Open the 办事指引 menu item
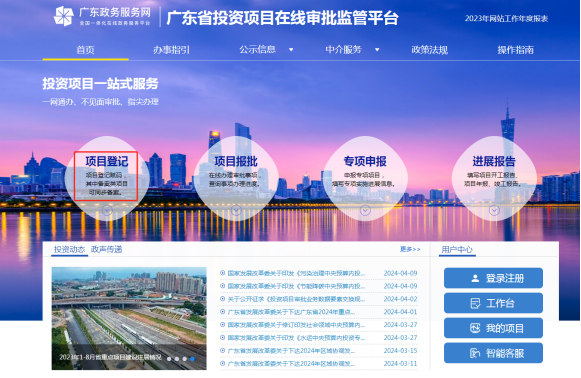581x378 pixels. (172, 50)
